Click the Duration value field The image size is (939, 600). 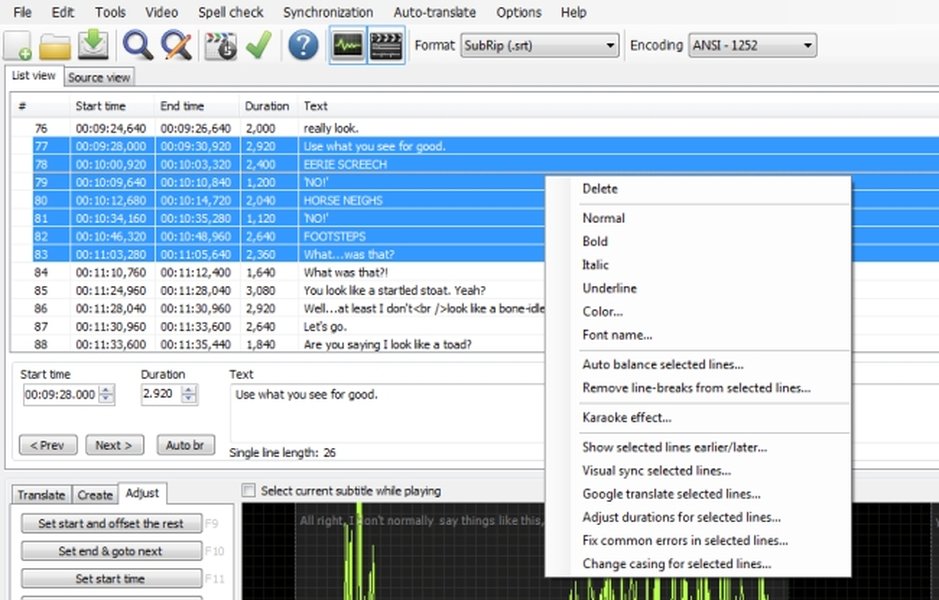(x=160, y=393)
